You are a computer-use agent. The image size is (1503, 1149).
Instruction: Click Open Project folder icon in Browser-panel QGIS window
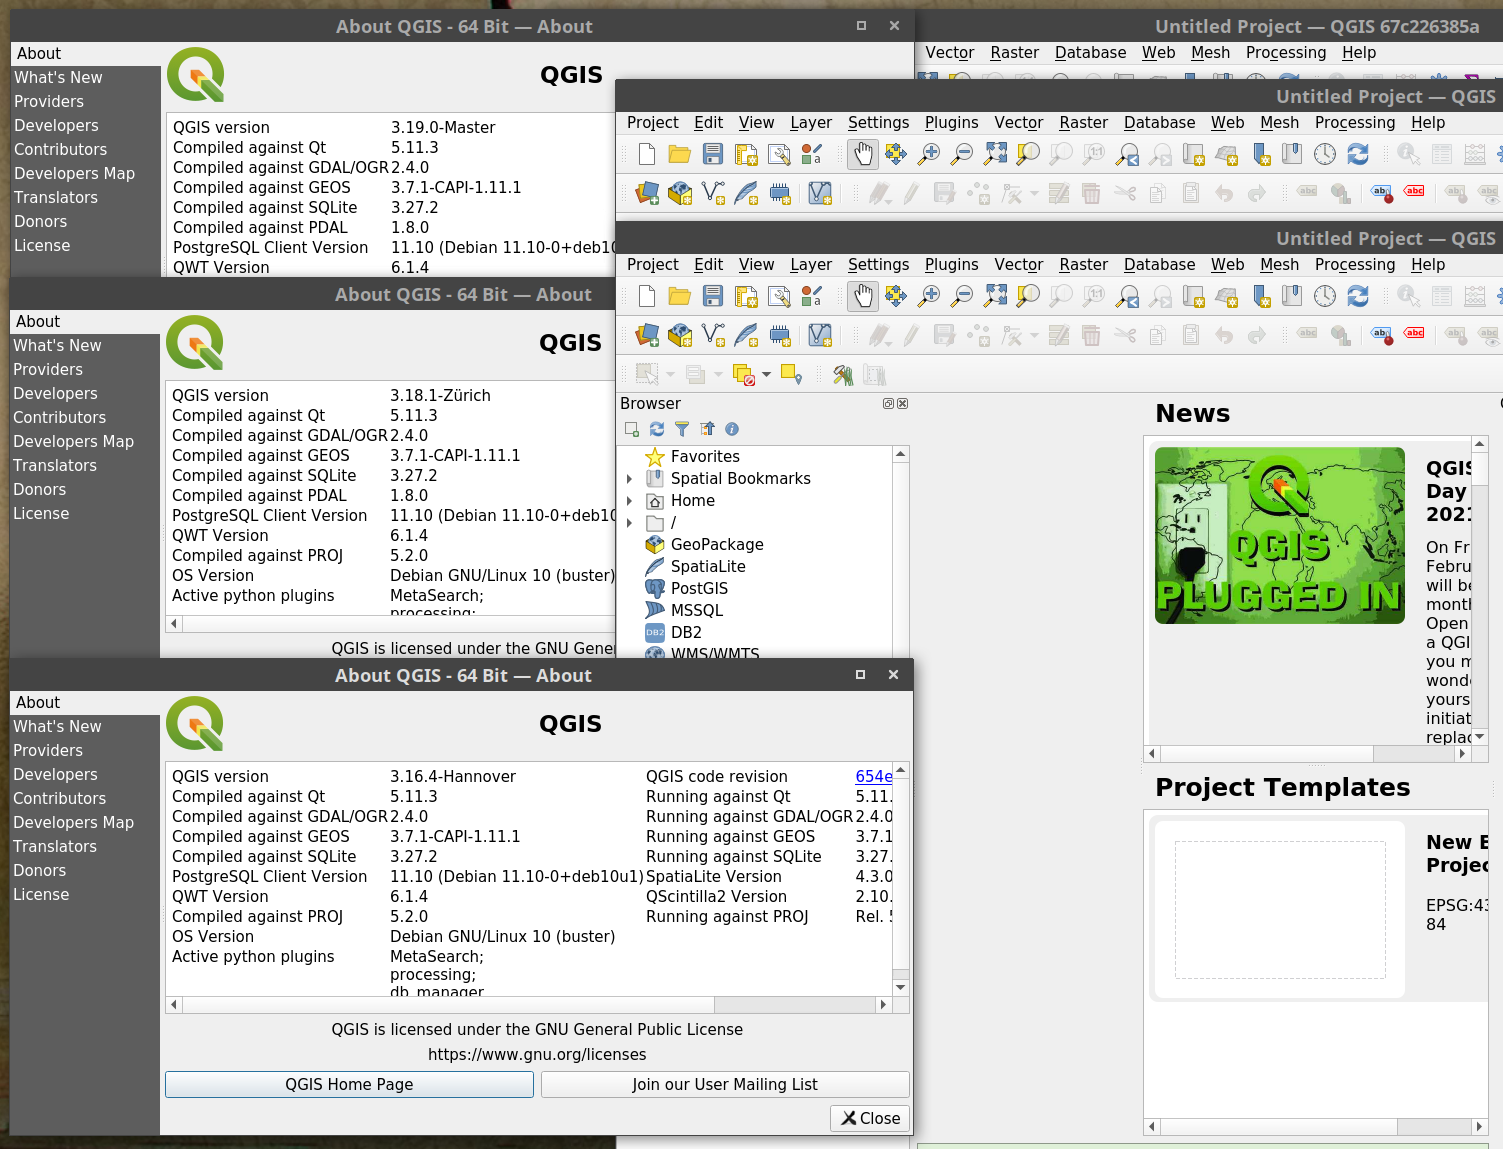680,296
